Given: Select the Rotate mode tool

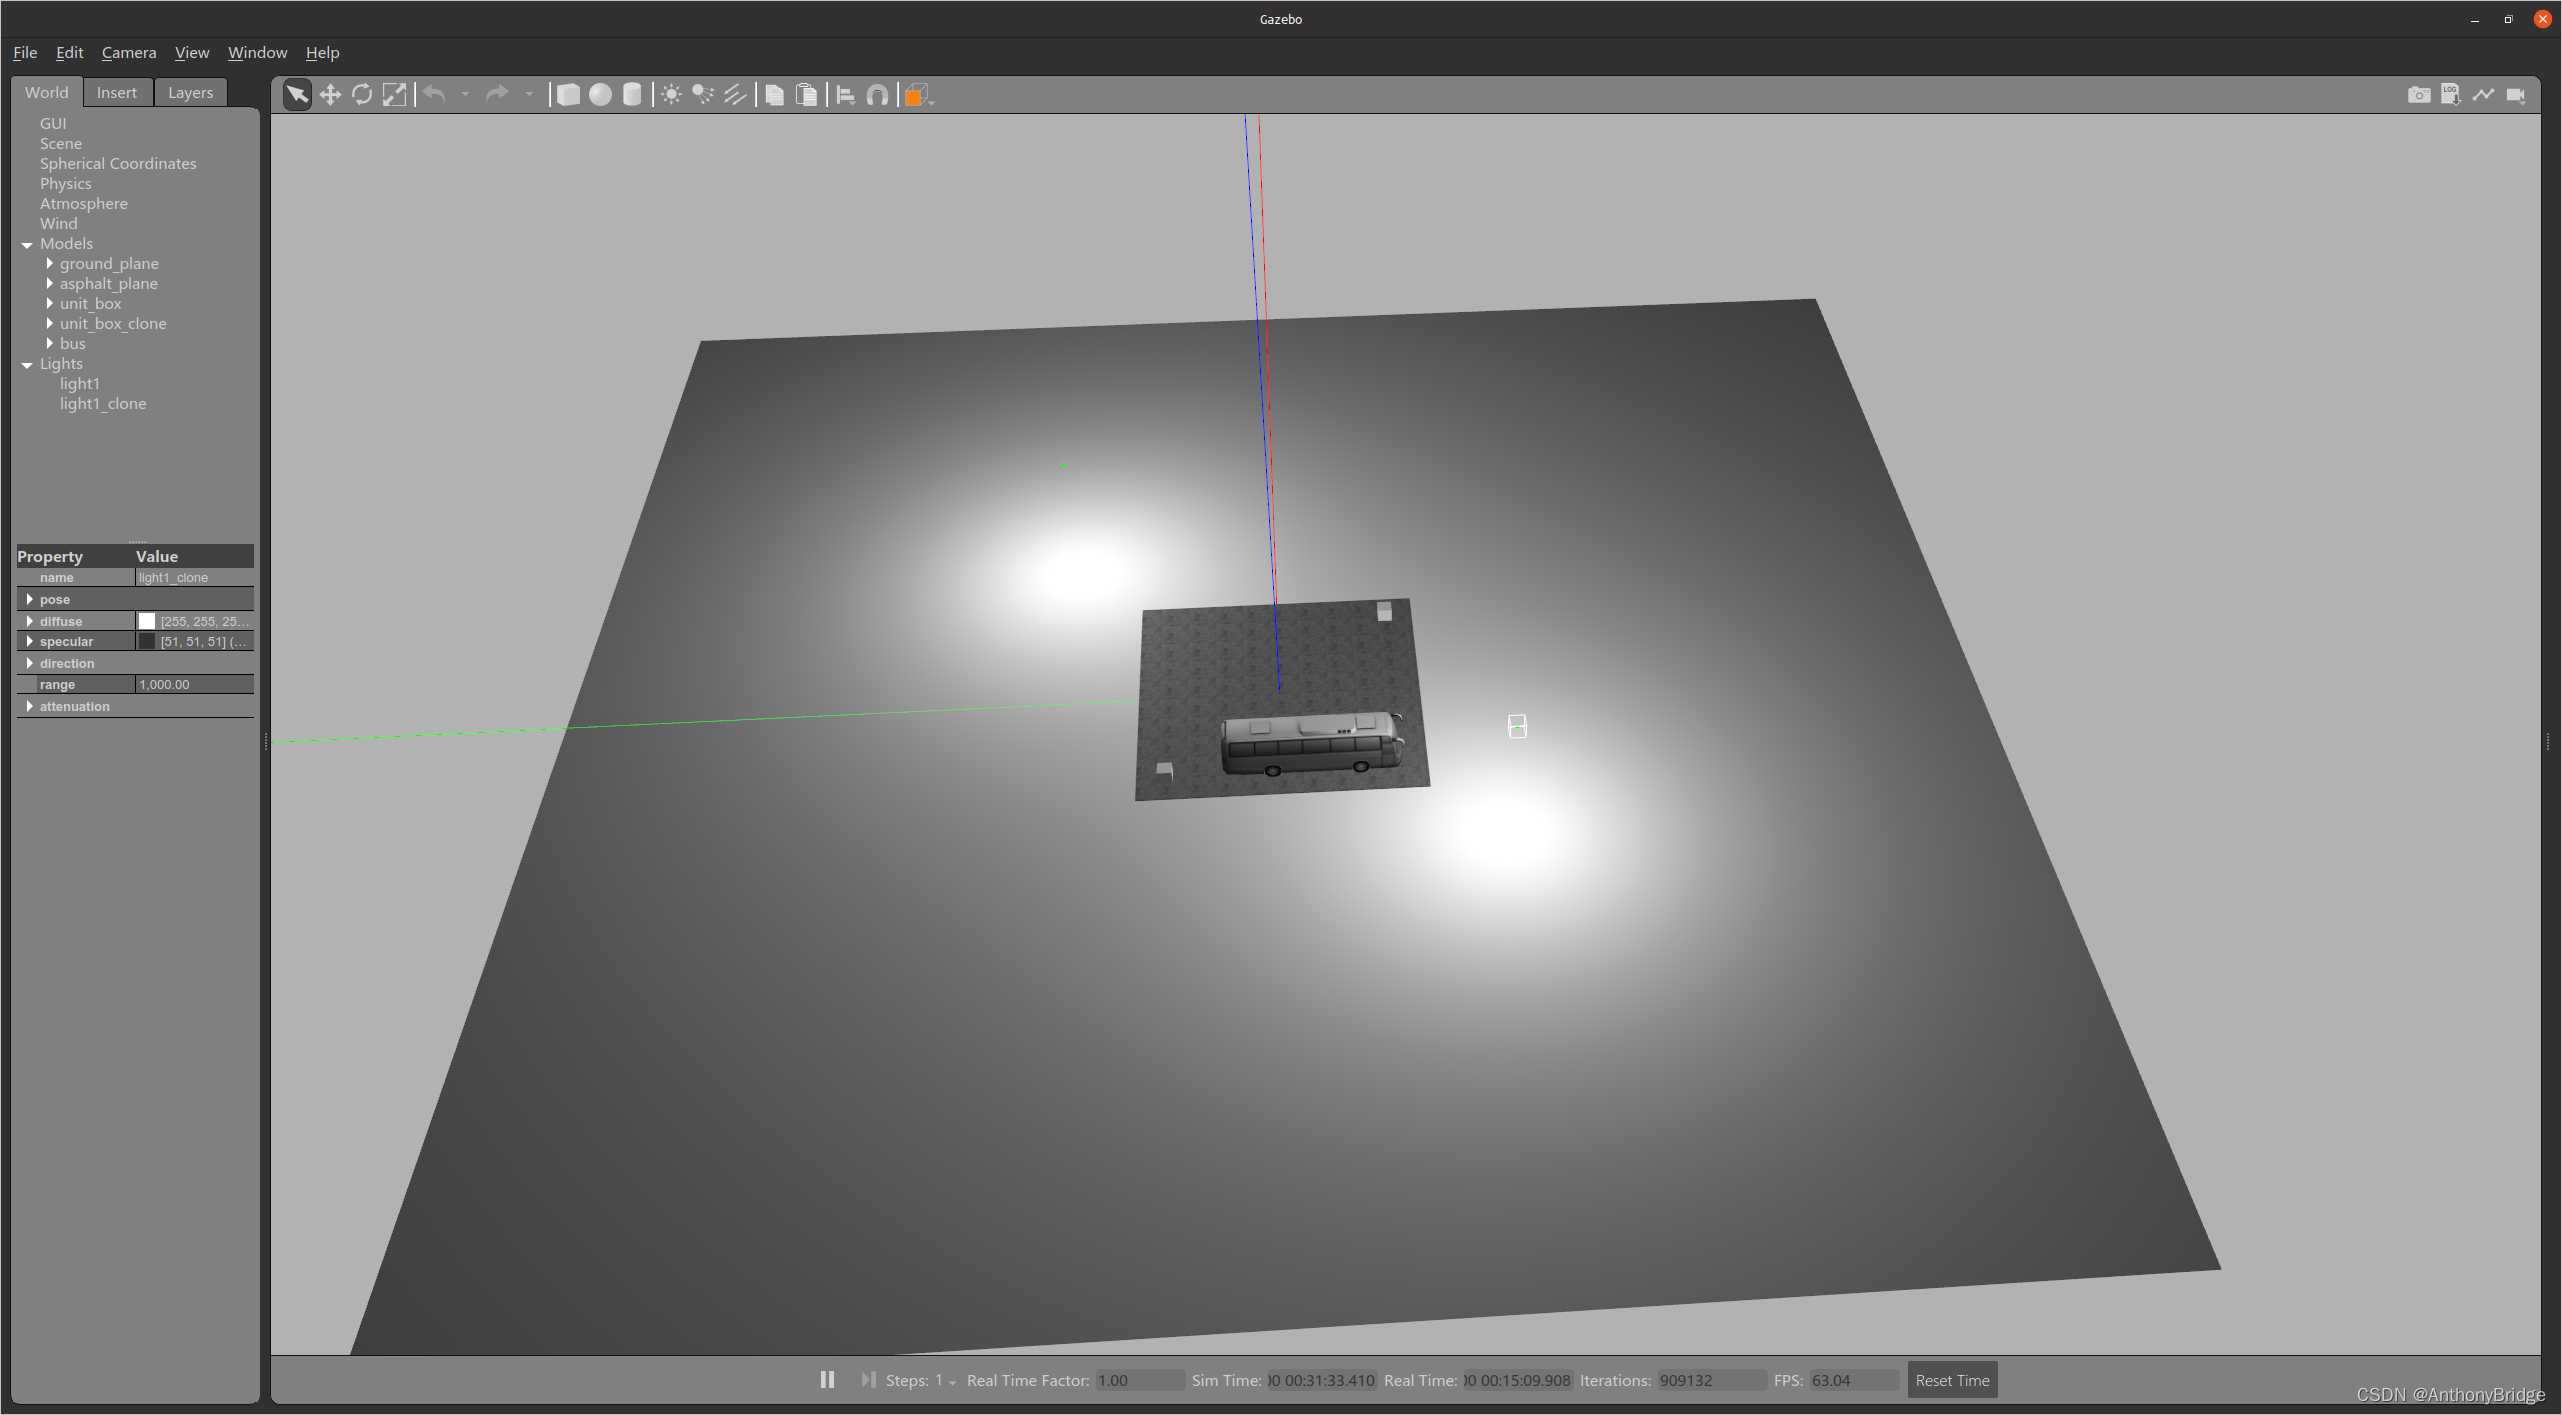Looking at the screenshot, I should coord(362,95).
